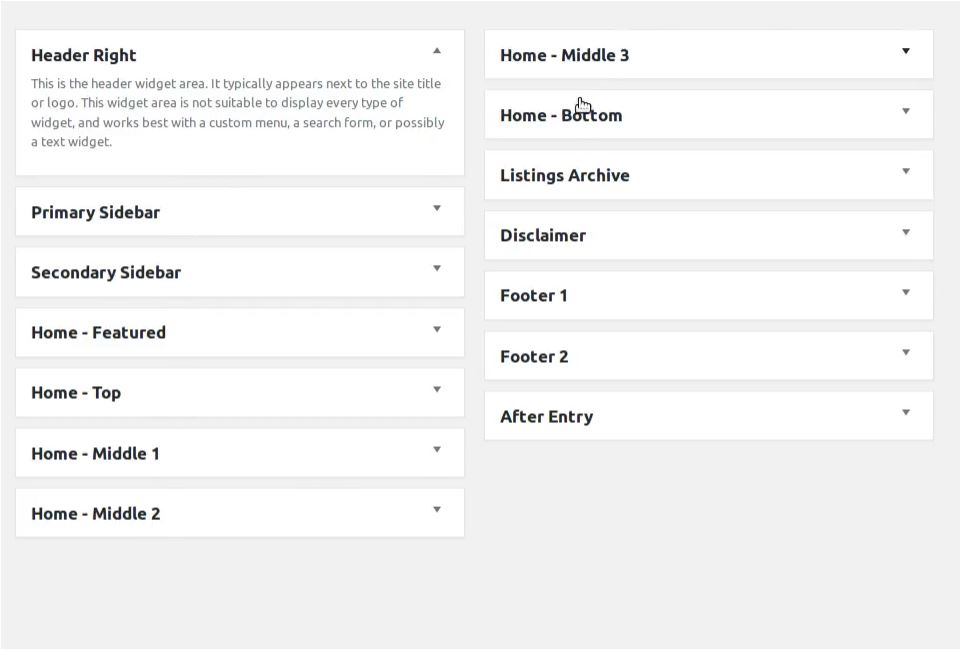Viewport: 961px width, 650px height.
Task: Expand Primary Sidebar using its arrow
Action: point(437,208)
